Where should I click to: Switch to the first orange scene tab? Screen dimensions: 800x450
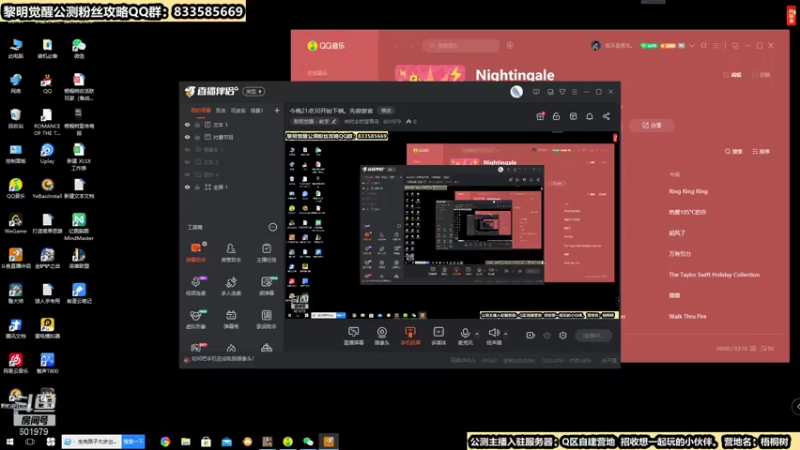tap(201, 110)
